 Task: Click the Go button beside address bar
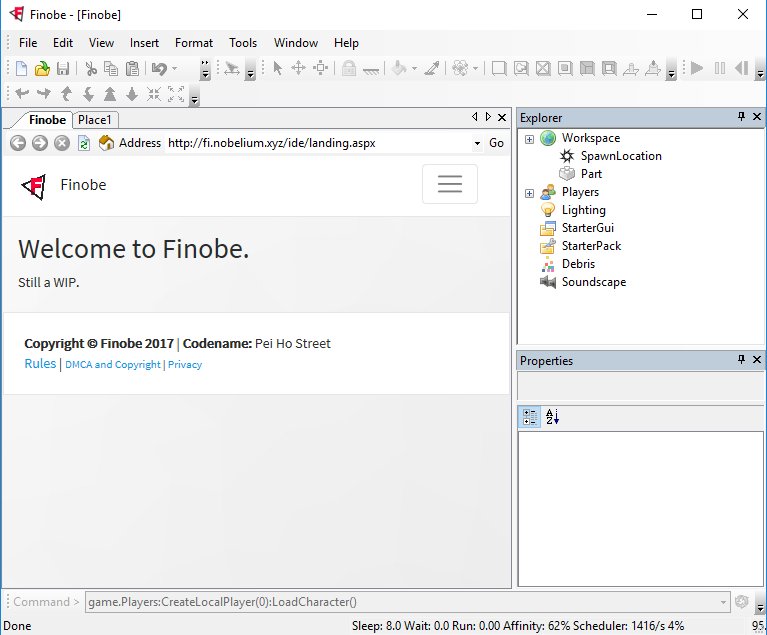pyautogui.click(x=496, y=143)
